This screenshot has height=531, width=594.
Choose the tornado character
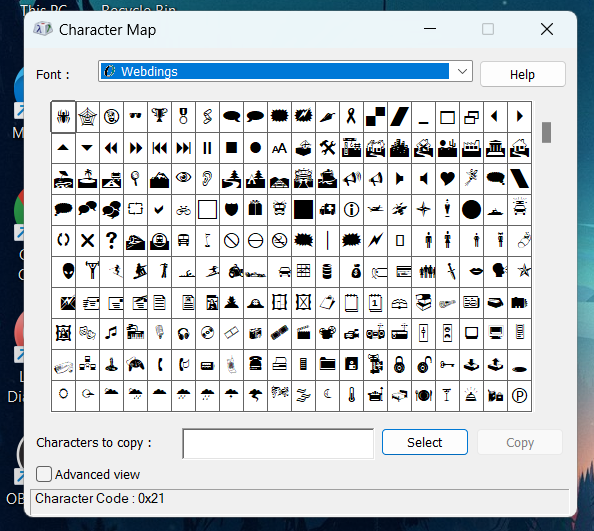click(x=255, y=396)
